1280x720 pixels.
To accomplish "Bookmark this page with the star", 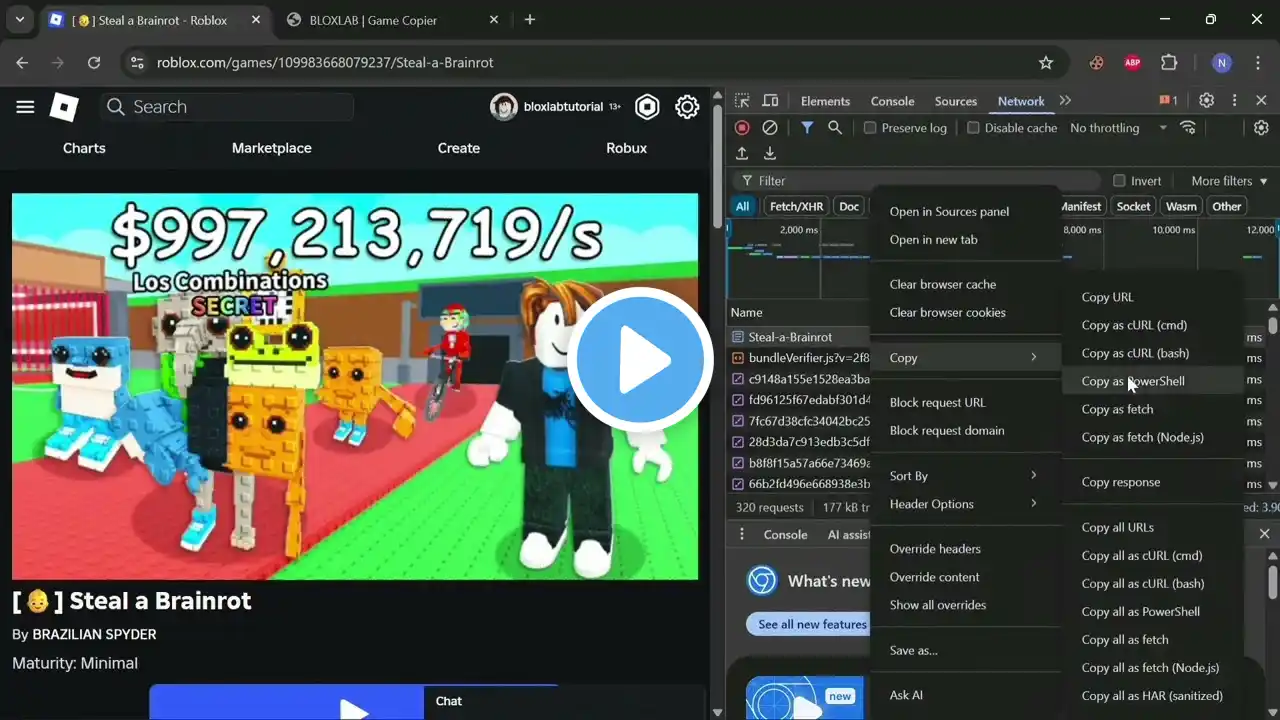I will coord(1046,62).
